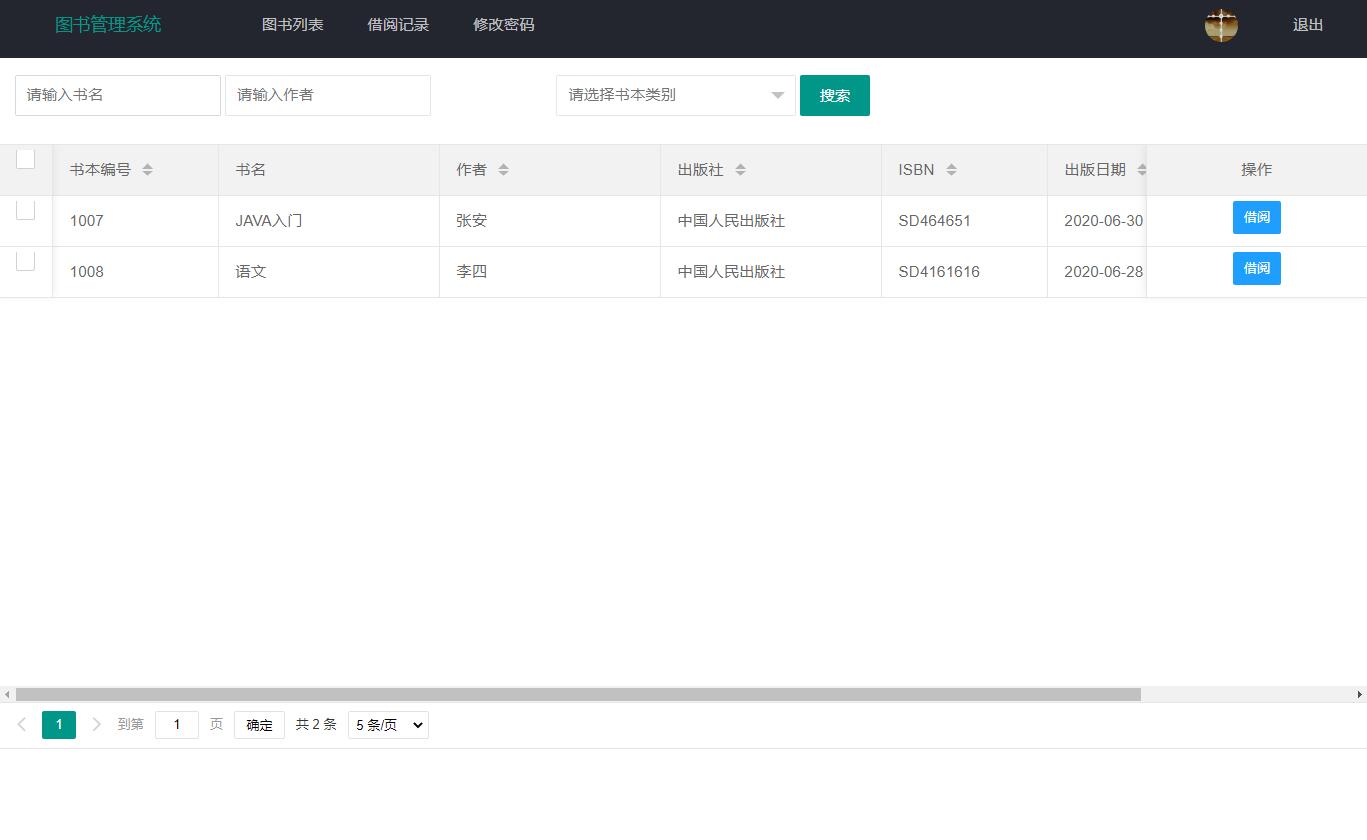Viewport: 1367px width, 840px height.
Task: Sort table by 书本编号 column
Action: [148, 169]
